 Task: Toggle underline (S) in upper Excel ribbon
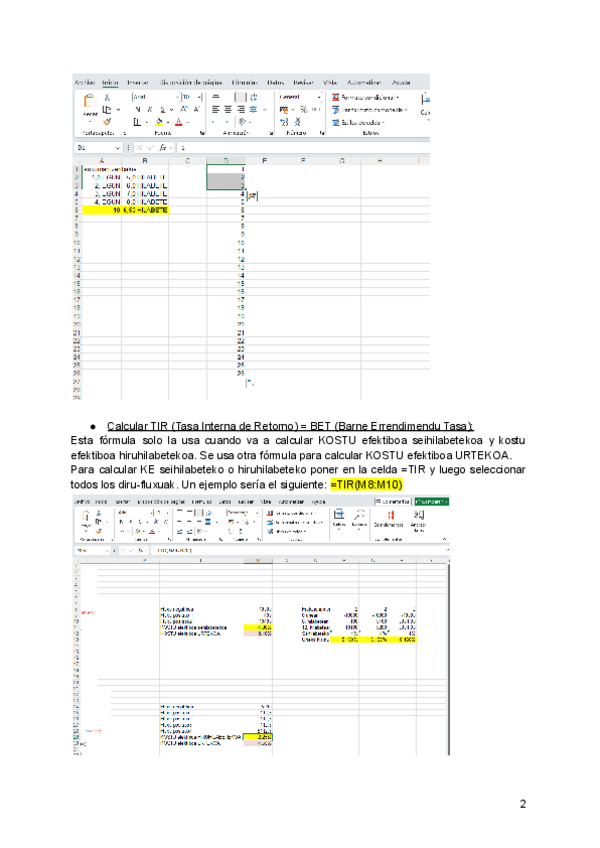[x=162, y=110]
